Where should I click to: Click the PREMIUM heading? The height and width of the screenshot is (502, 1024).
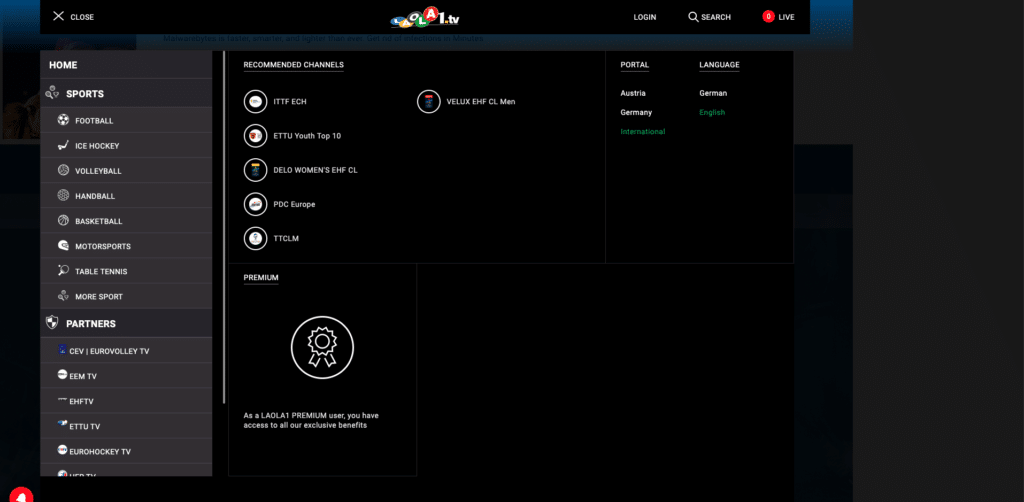tap(261, 277)
